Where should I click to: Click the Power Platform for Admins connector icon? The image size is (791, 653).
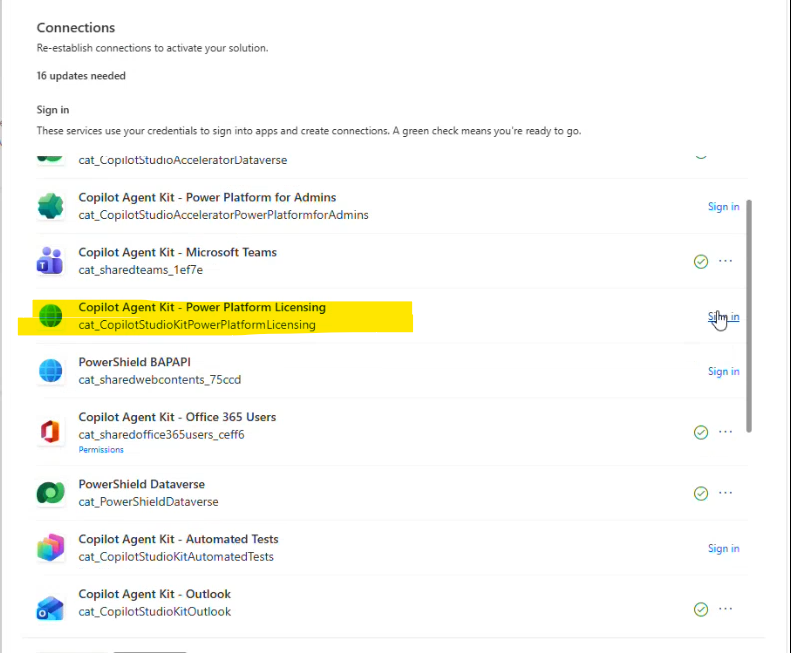tap(50, 206)
